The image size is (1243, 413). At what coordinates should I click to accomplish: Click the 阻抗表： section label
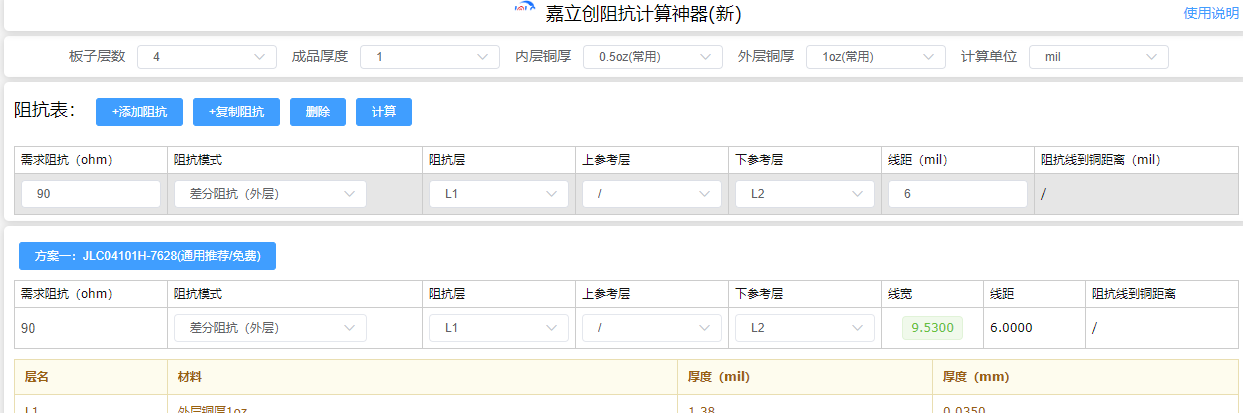[45, 111]
